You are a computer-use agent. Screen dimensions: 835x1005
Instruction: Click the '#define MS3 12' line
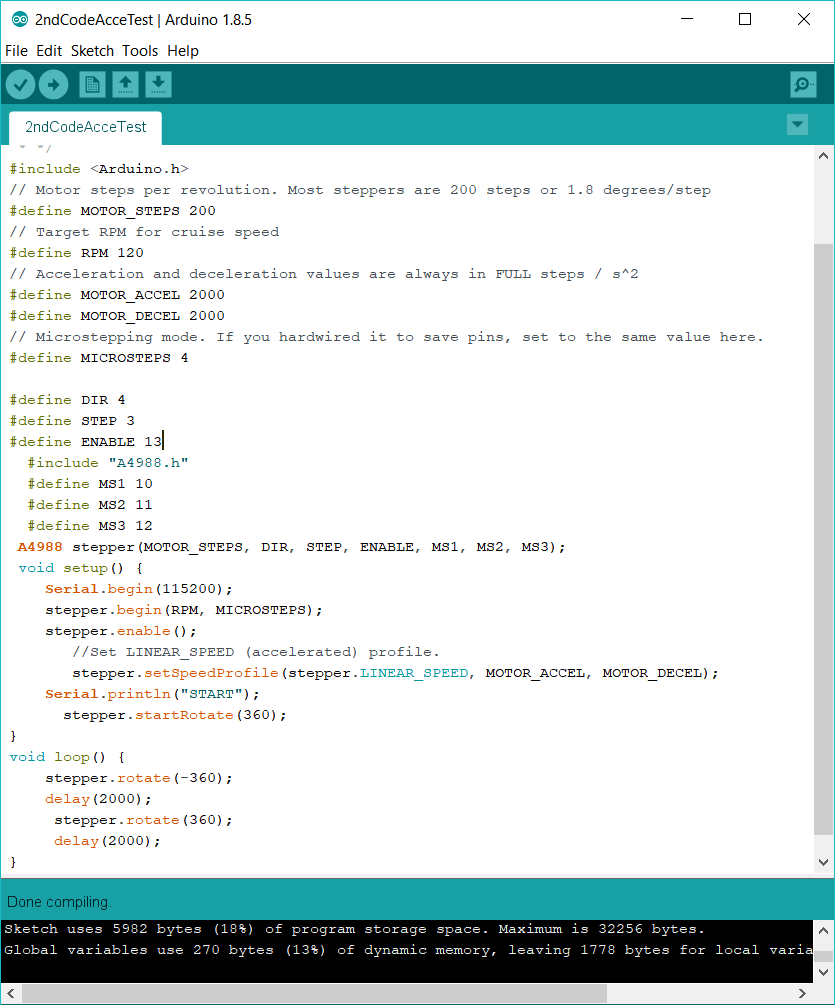tap(90, 526)
